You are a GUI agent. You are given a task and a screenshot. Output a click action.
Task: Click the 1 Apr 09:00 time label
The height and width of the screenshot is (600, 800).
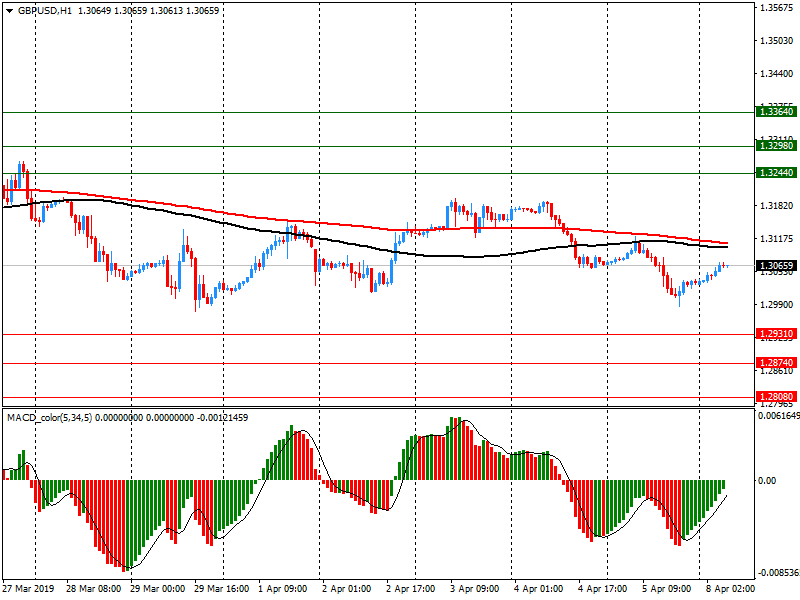pyautogui.click(x=284, y=590)
